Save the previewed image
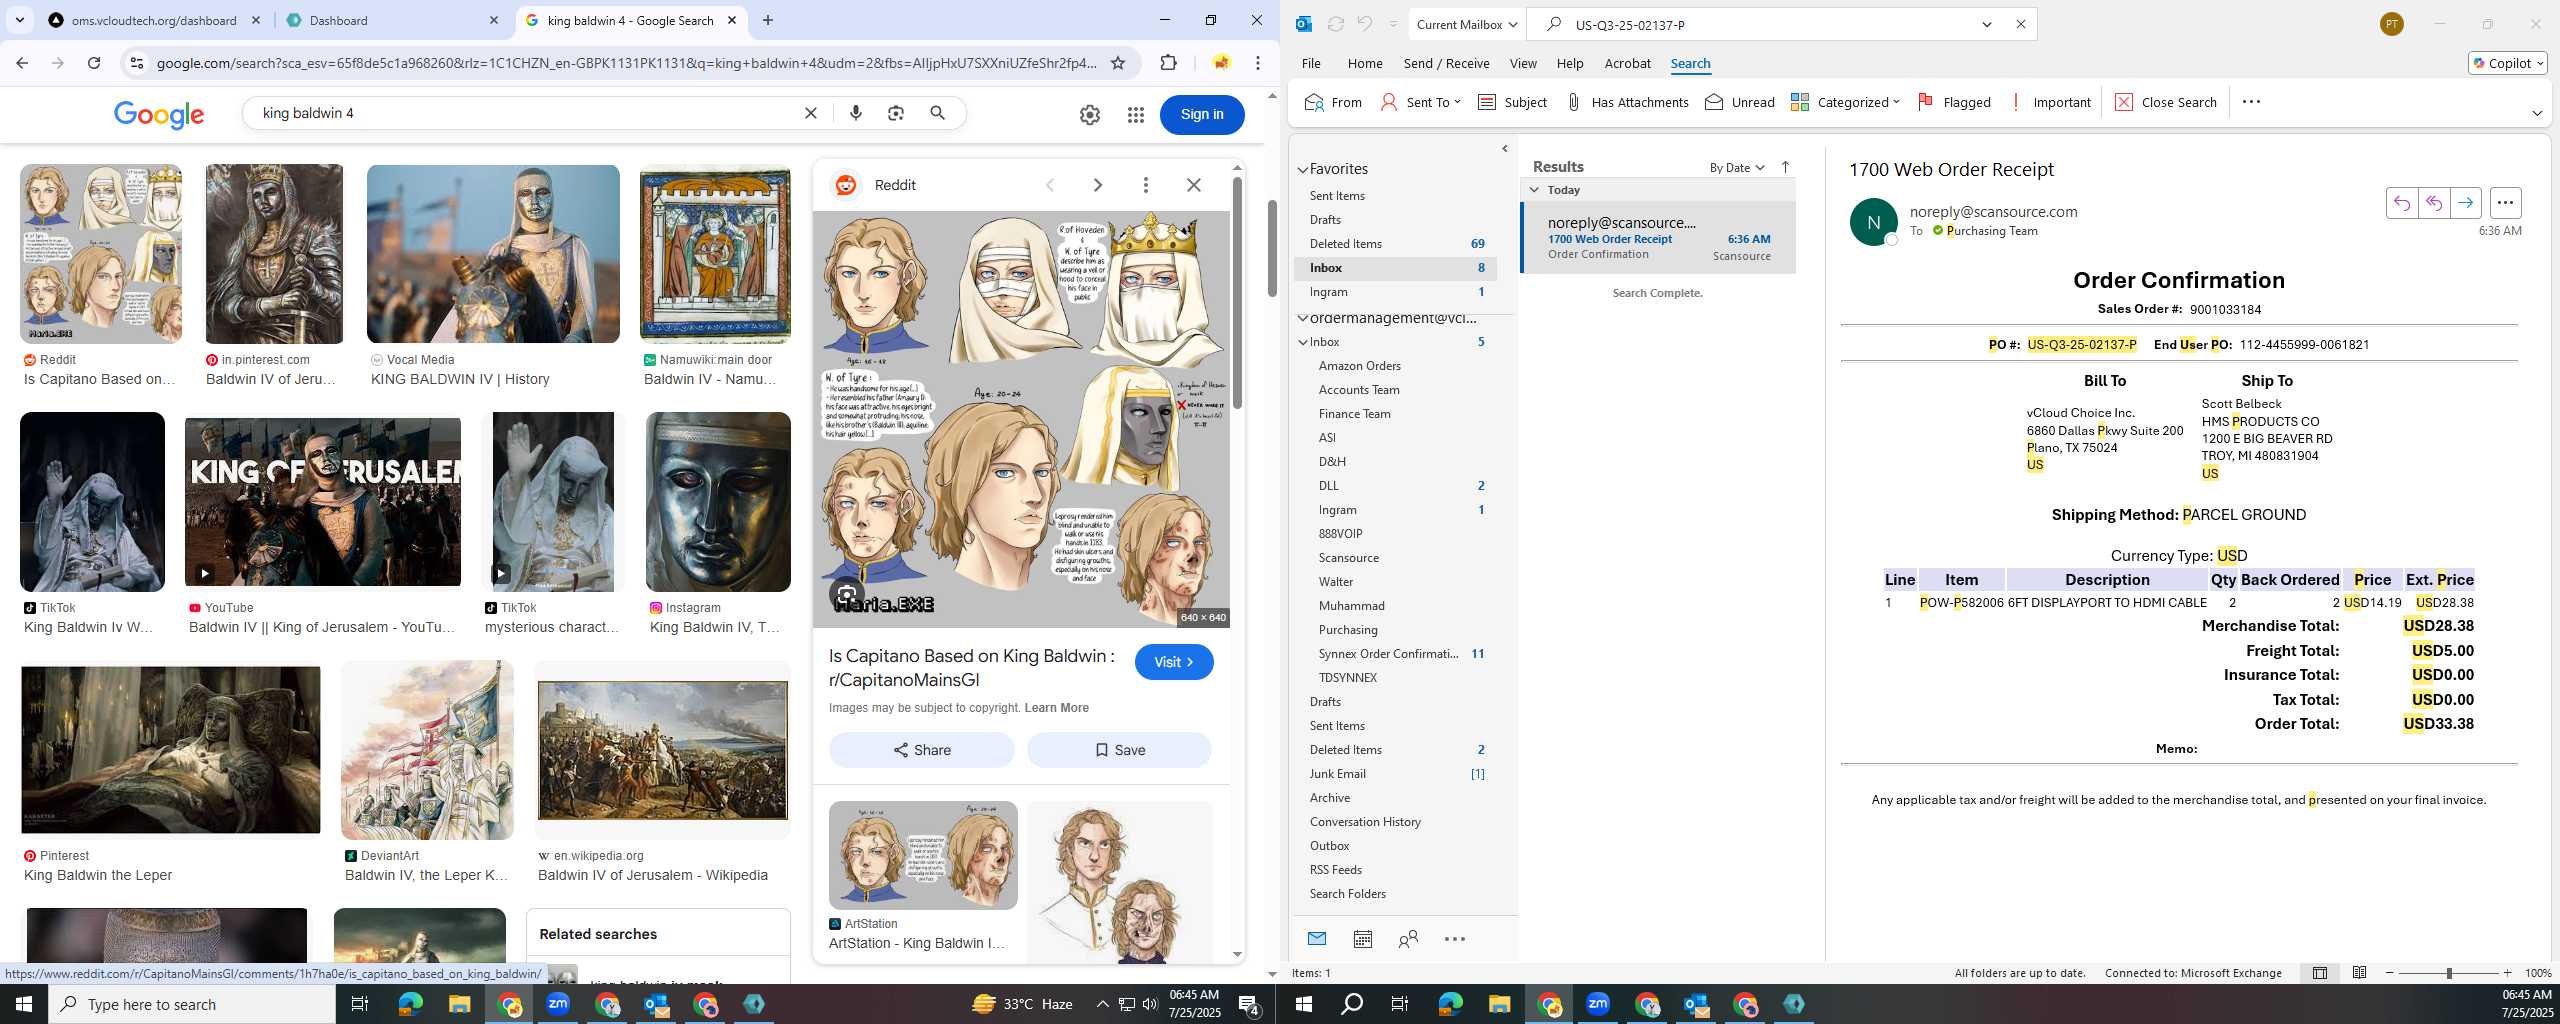 coord(1119,750)
